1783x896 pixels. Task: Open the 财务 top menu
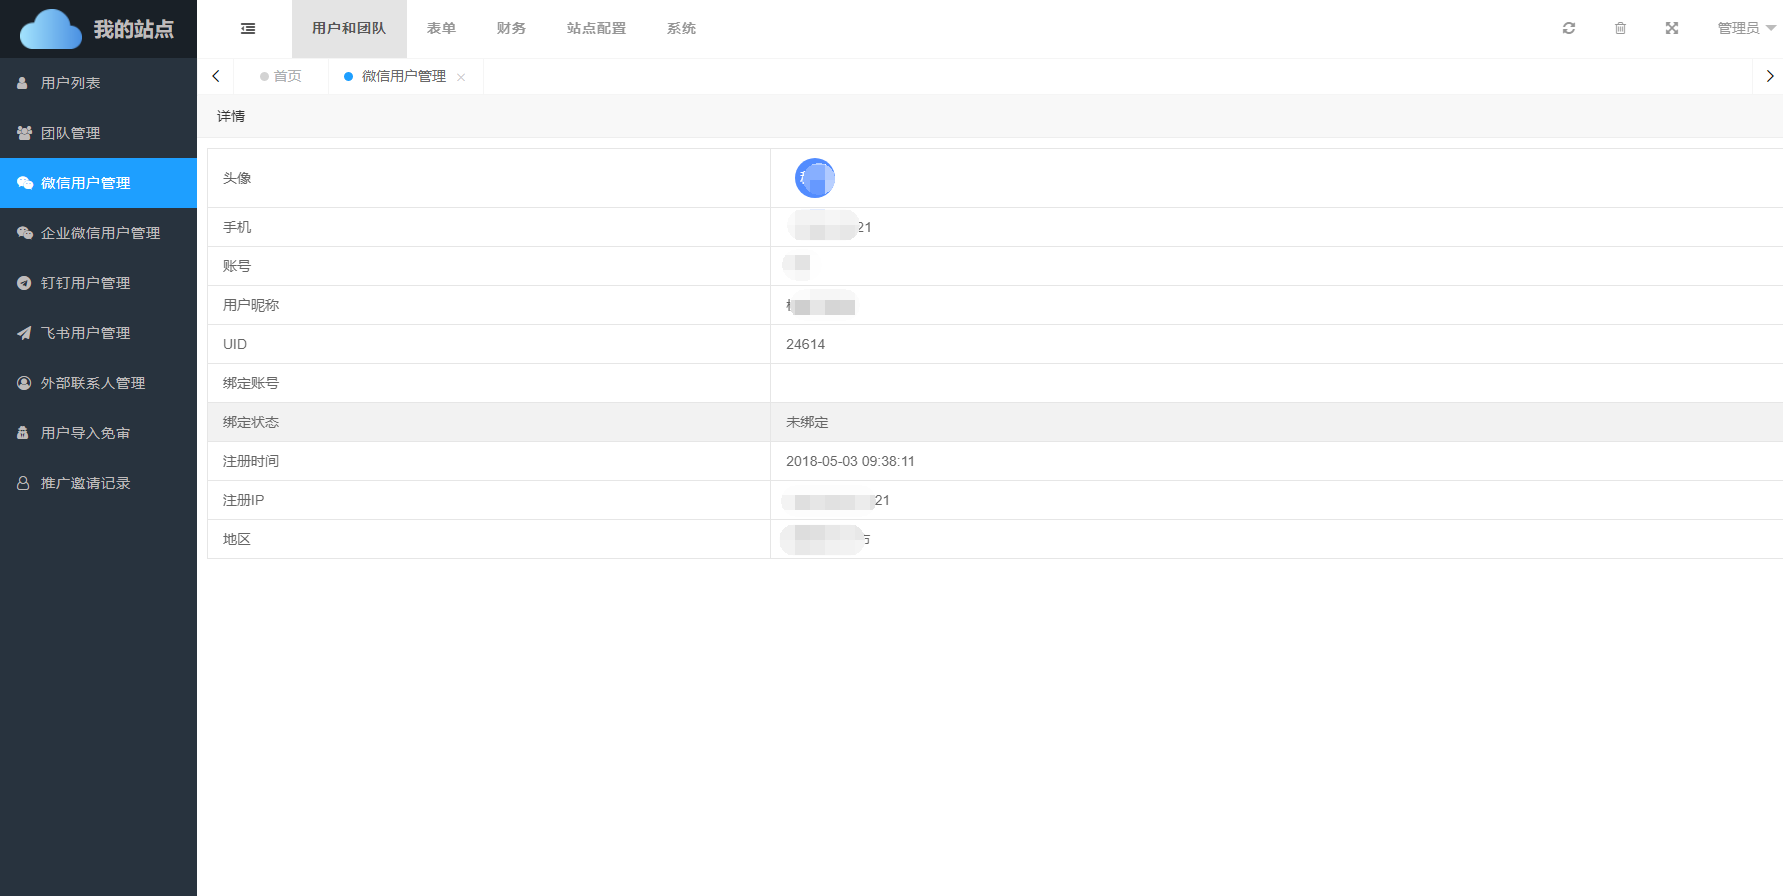click(511, 29)
